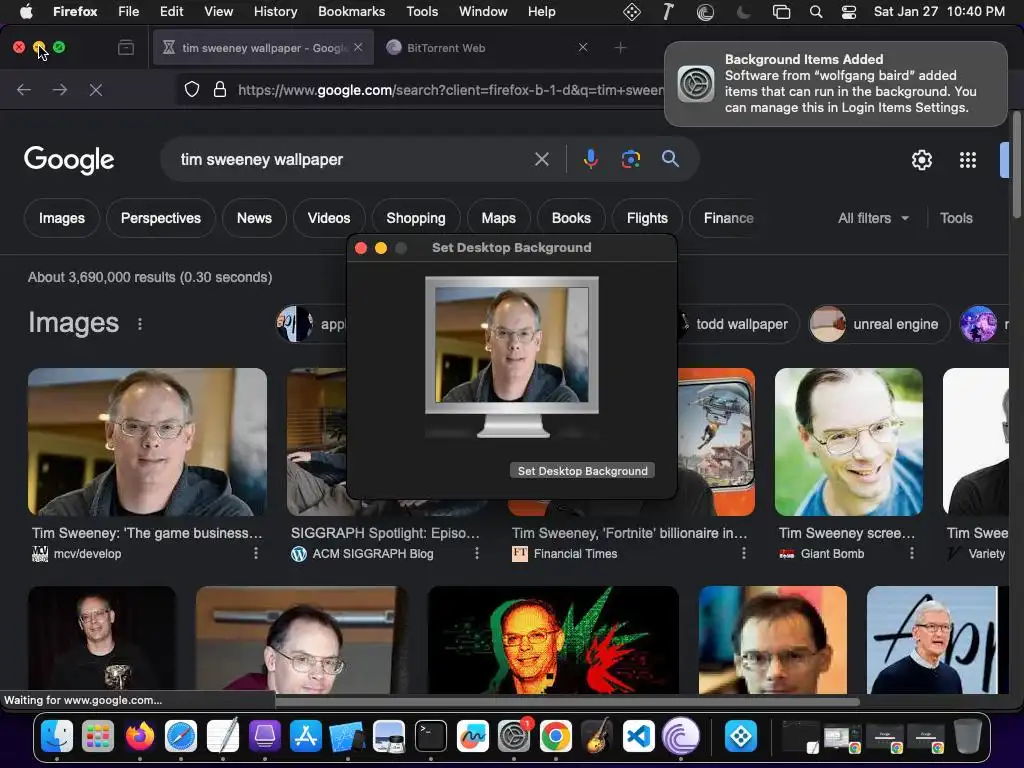Screen dimensions: 1024x768
Task: Click the unreal engine suggestion chip
Action: point(879,324)
